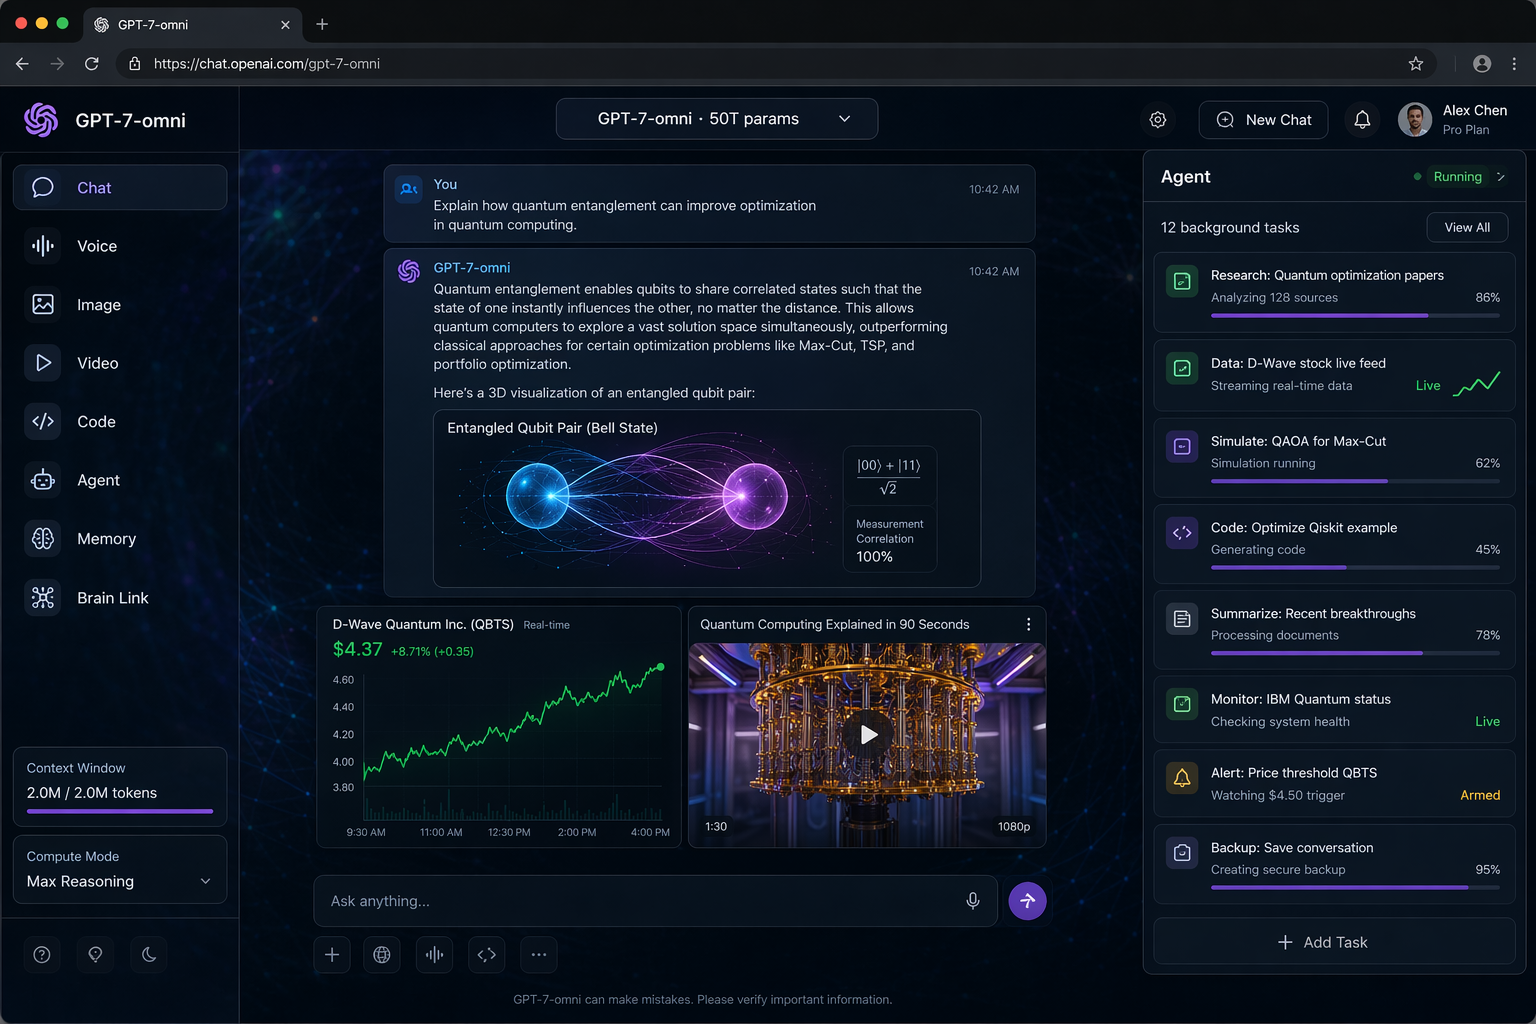Click the Monitor IBM Quantum status task

[x=1334, y=710]
